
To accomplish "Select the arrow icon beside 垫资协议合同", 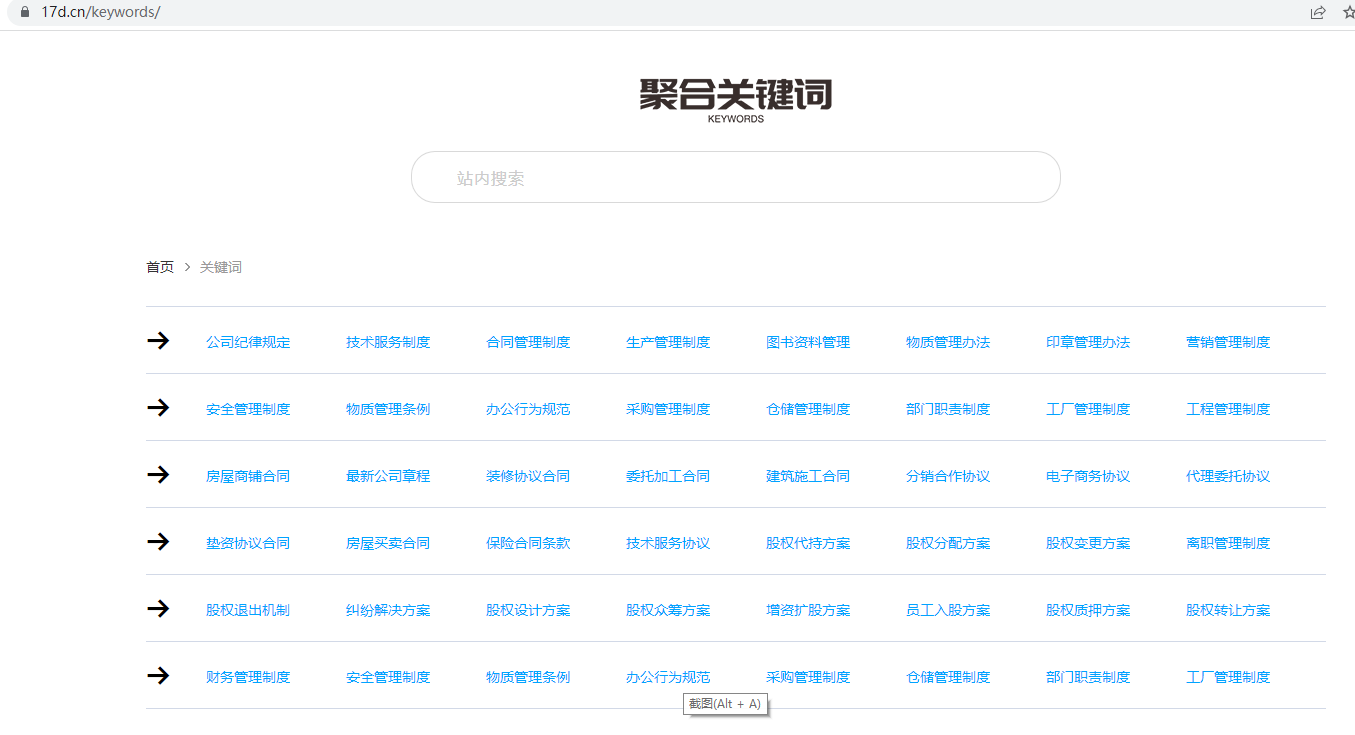I will 158,542.
